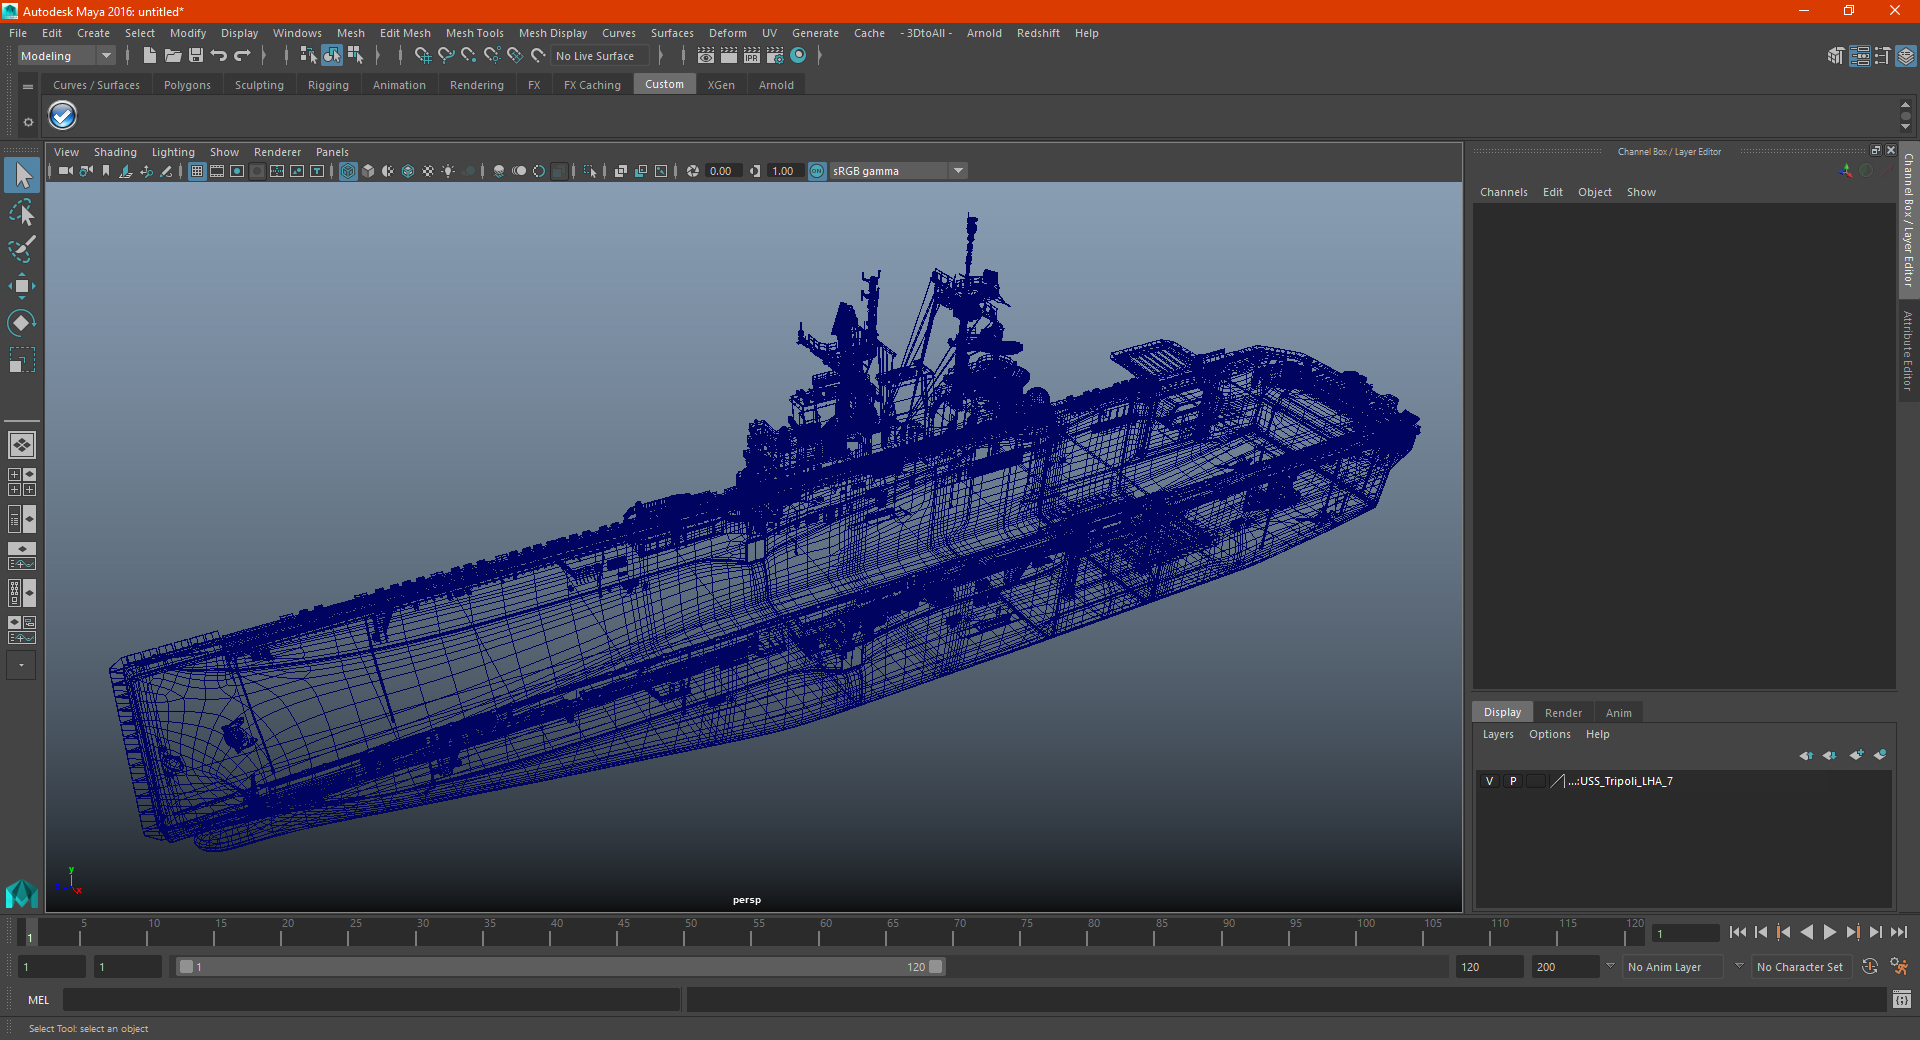Open the Modeling menu set dropdown
This screenshot has width=1920, height=1040.
(67, 56)
